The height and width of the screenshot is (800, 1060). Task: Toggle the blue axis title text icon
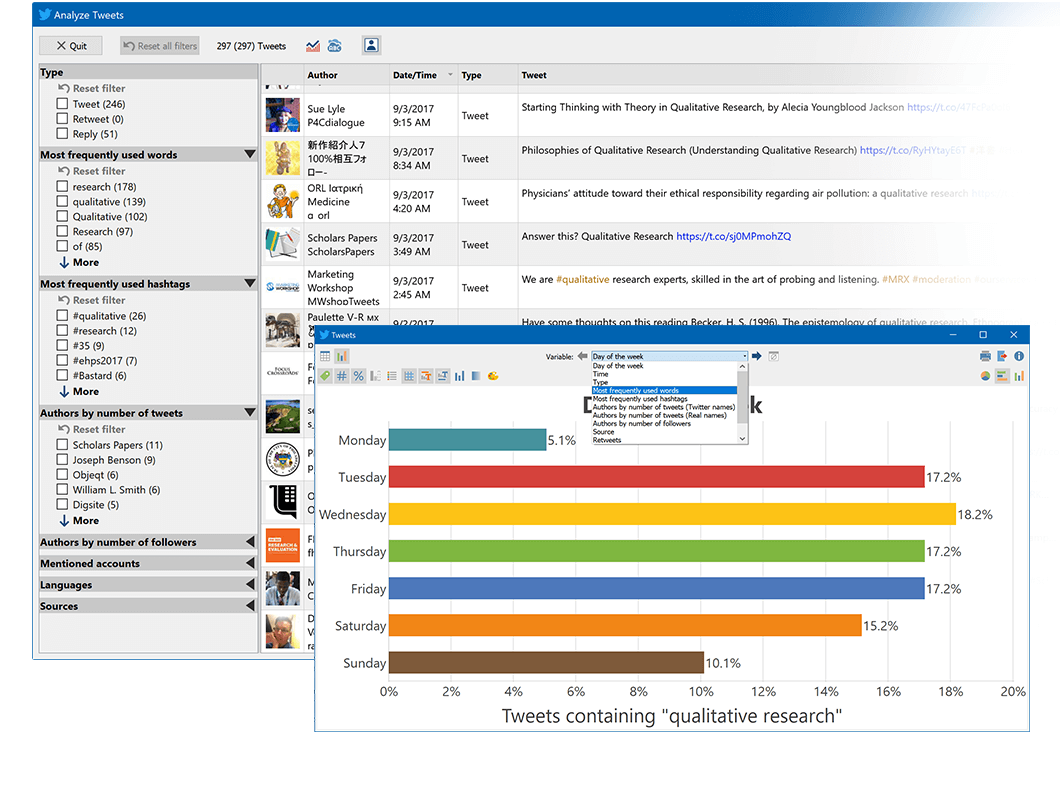coord(443,376)
